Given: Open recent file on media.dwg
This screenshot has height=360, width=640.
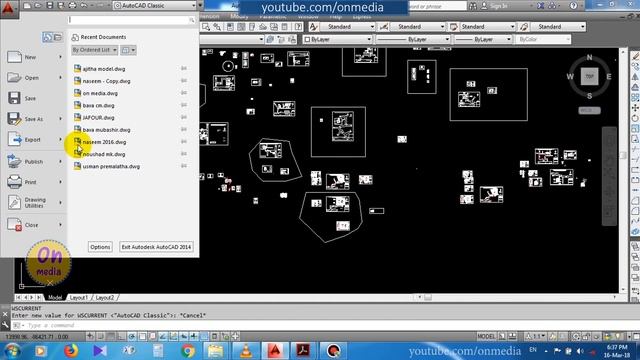Looking at the screenshot, I should (100, 93).
